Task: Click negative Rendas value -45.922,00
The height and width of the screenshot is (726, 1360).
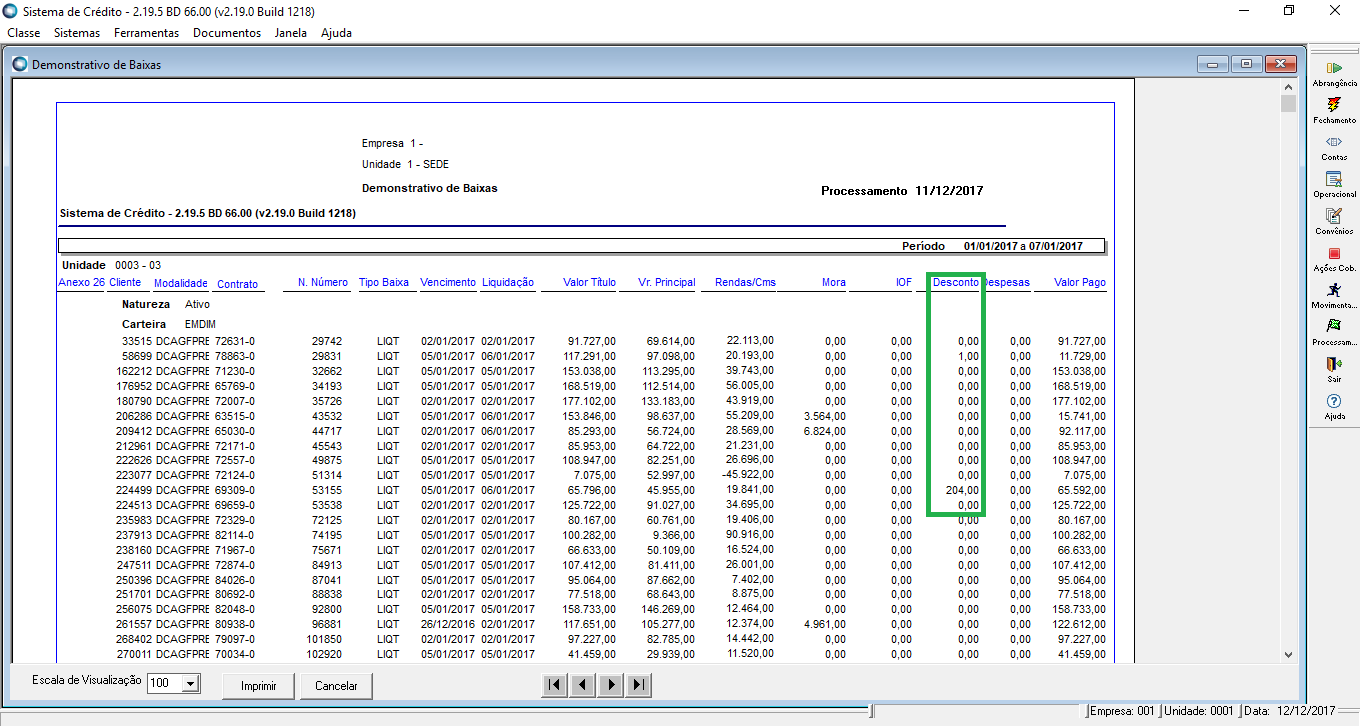Action: pos(748,475)
